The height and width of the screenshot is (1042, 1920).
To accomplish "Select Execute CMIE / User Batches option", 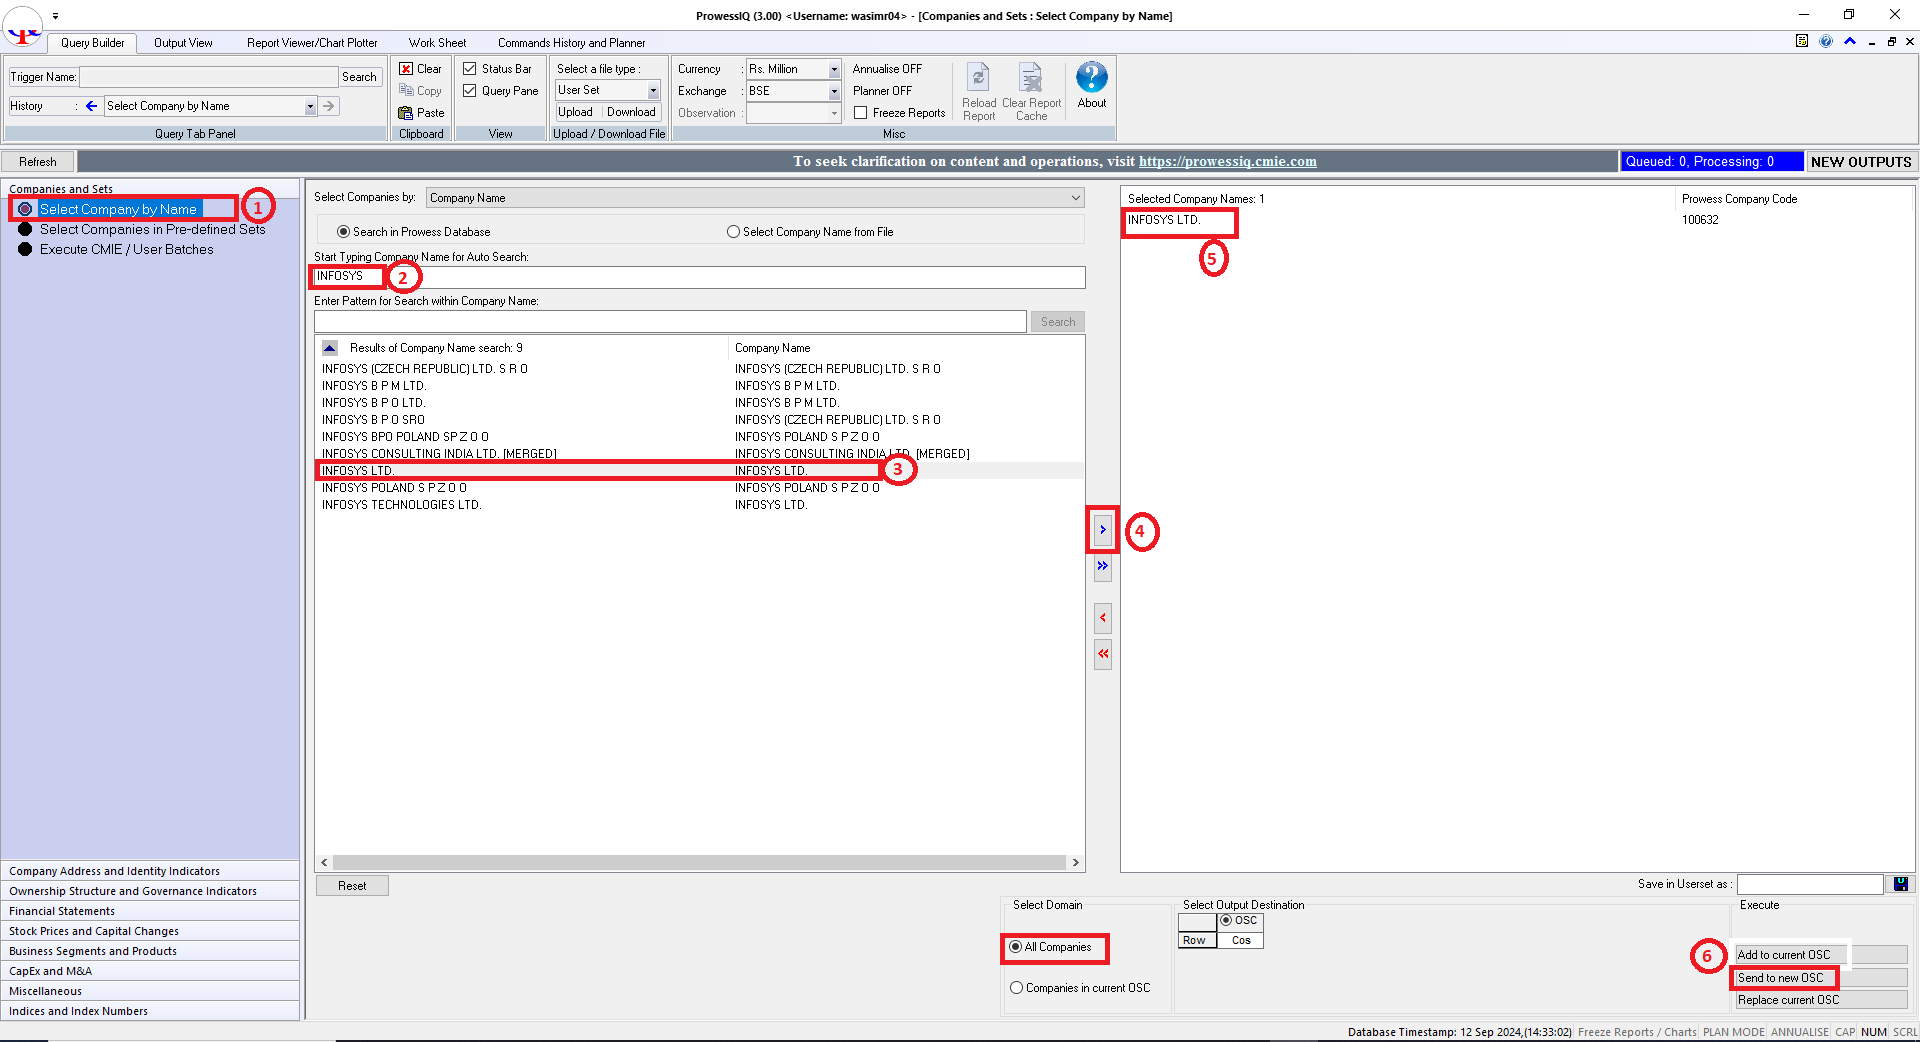I will [x=126, y=249].
